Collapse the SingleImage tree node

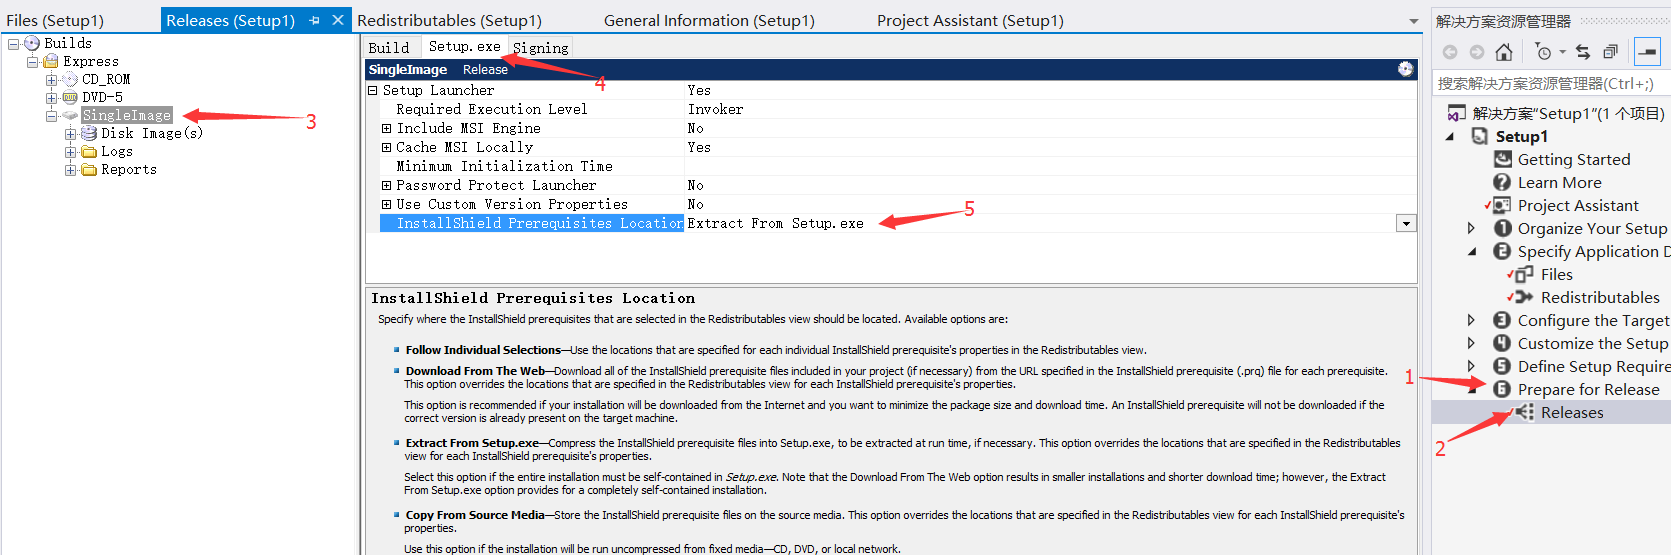click(51, 115)
